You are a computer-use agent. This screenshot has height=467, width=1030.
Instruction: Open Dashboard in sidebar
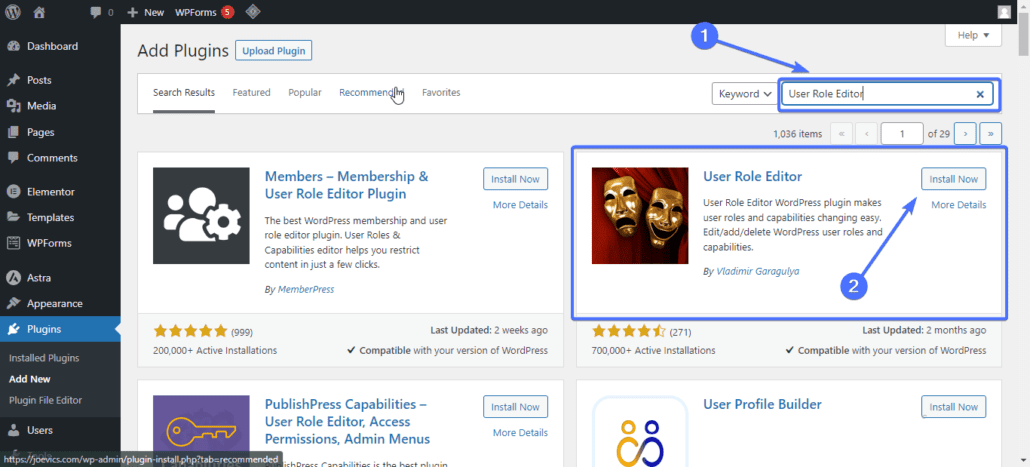pyautogui.click(x=52, y=46)
